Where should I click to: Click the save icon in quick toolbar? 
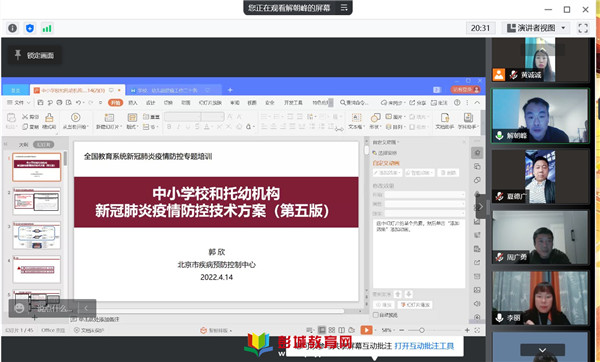coord(41,103)
